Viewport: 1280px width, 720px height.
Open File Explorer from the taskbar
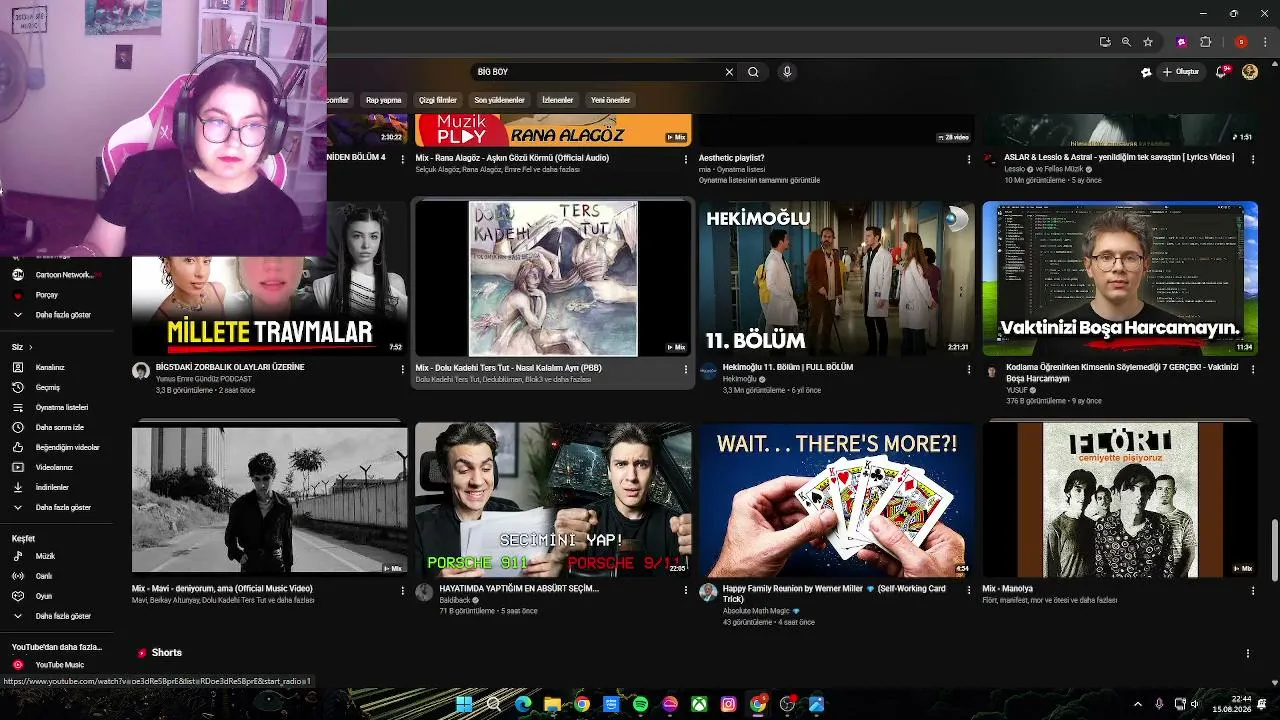552,704
